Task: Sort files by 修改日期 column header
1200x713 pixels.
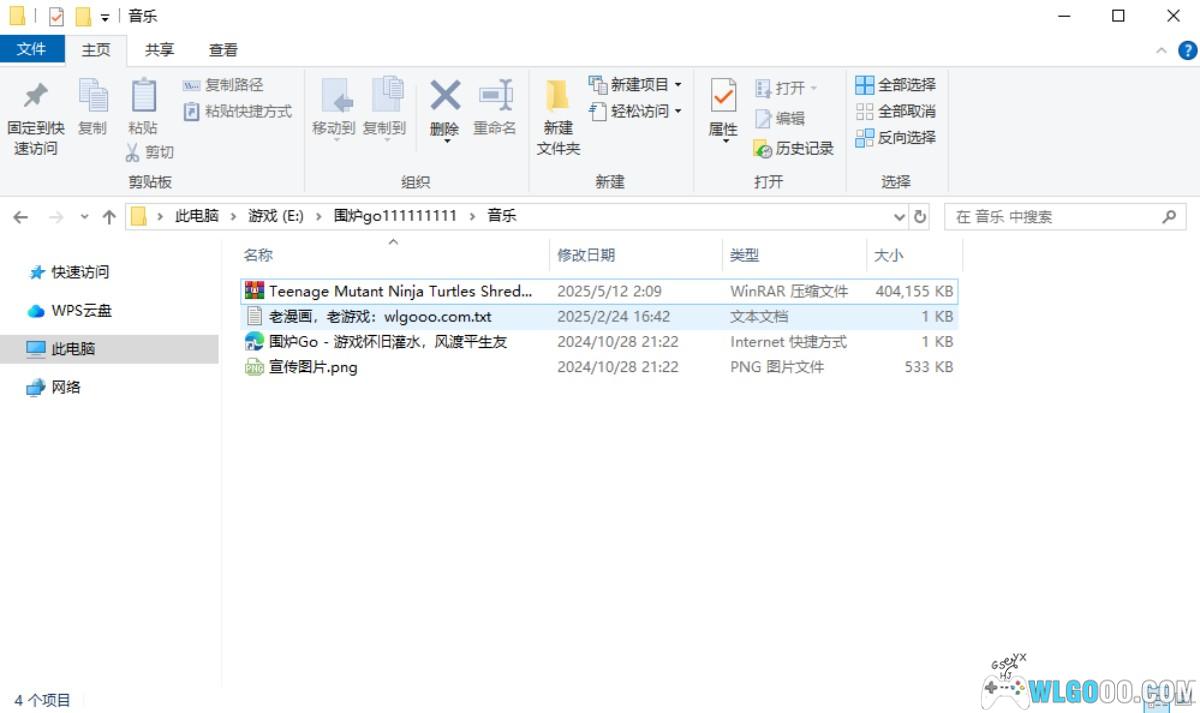Action: coord(587,256)
